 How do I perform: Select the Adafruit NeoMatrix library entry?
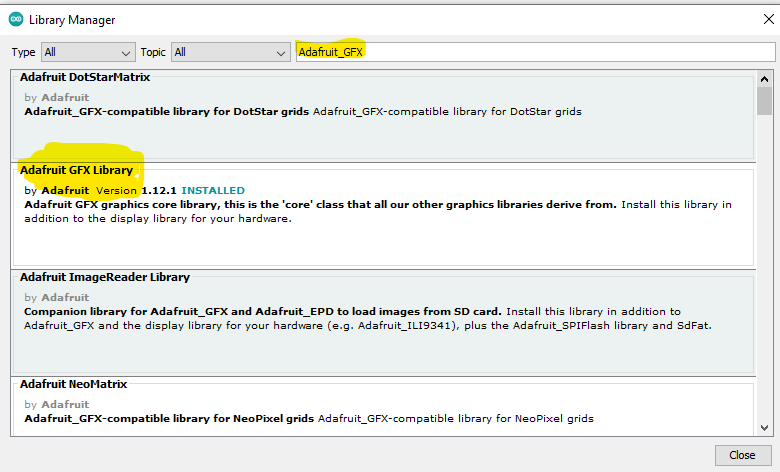tap(383, 406)
